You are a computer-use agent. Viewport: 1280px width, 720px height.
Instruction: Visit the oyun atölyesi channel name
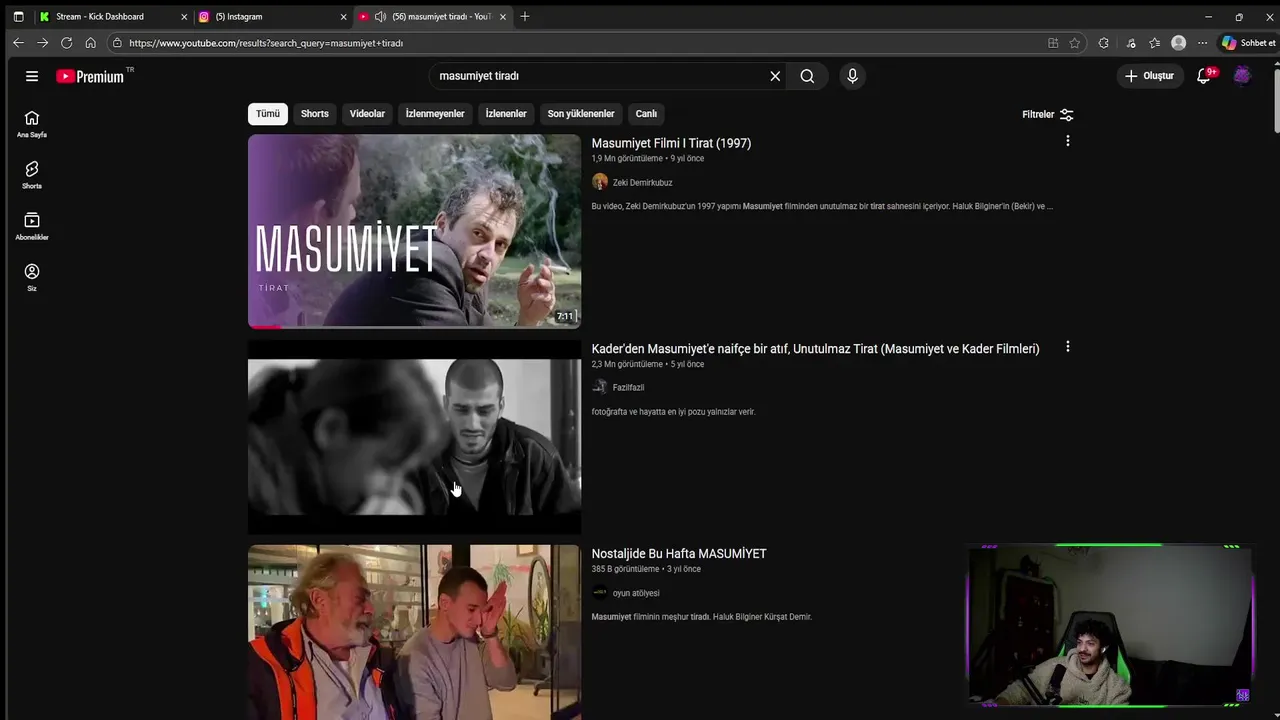pyautogui.click(x=636, y=593)
